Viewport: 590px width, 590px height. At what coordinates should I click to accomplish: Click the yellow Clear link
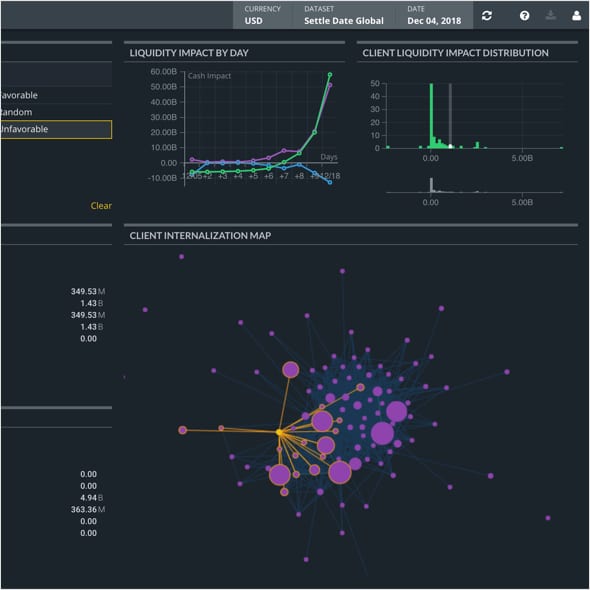click(x=101, y=205)
